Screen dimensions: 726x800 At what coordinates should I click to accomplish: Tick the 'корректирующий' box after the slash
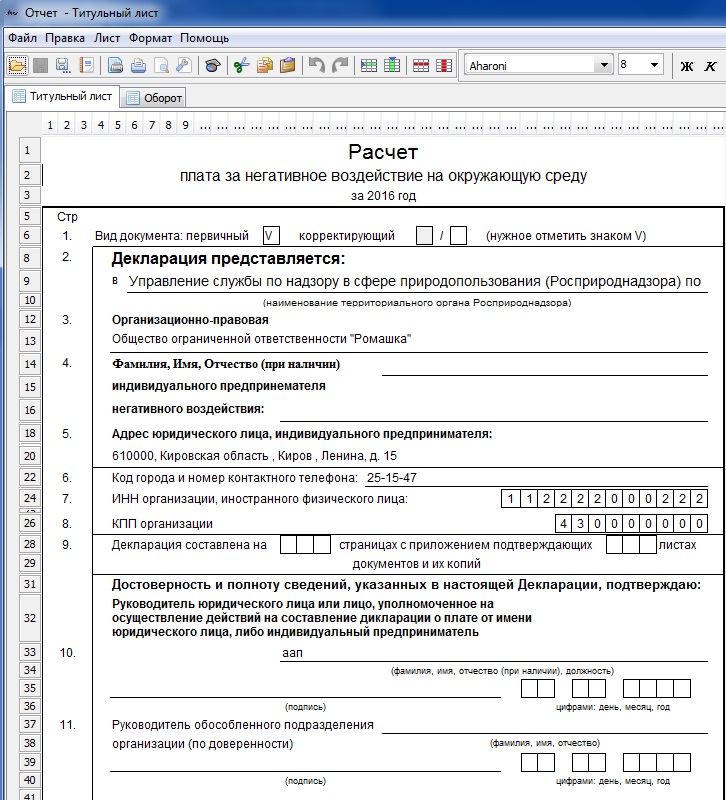pos(458,236)
